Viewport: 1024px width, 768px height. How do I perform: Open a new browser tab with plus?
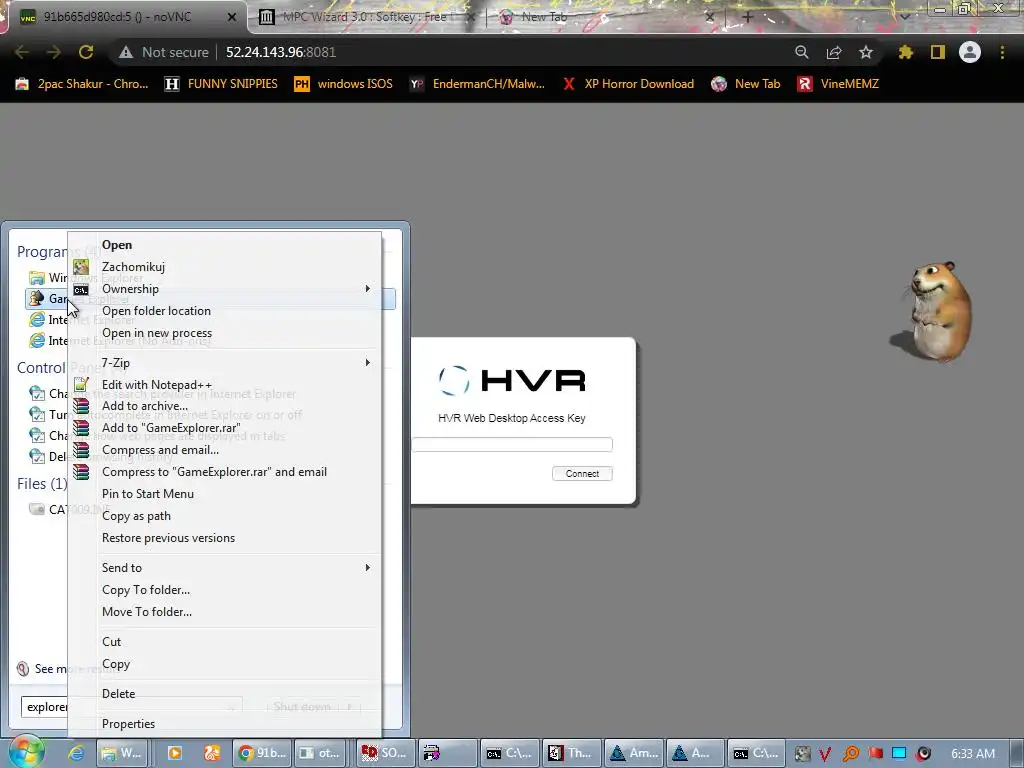748,17
